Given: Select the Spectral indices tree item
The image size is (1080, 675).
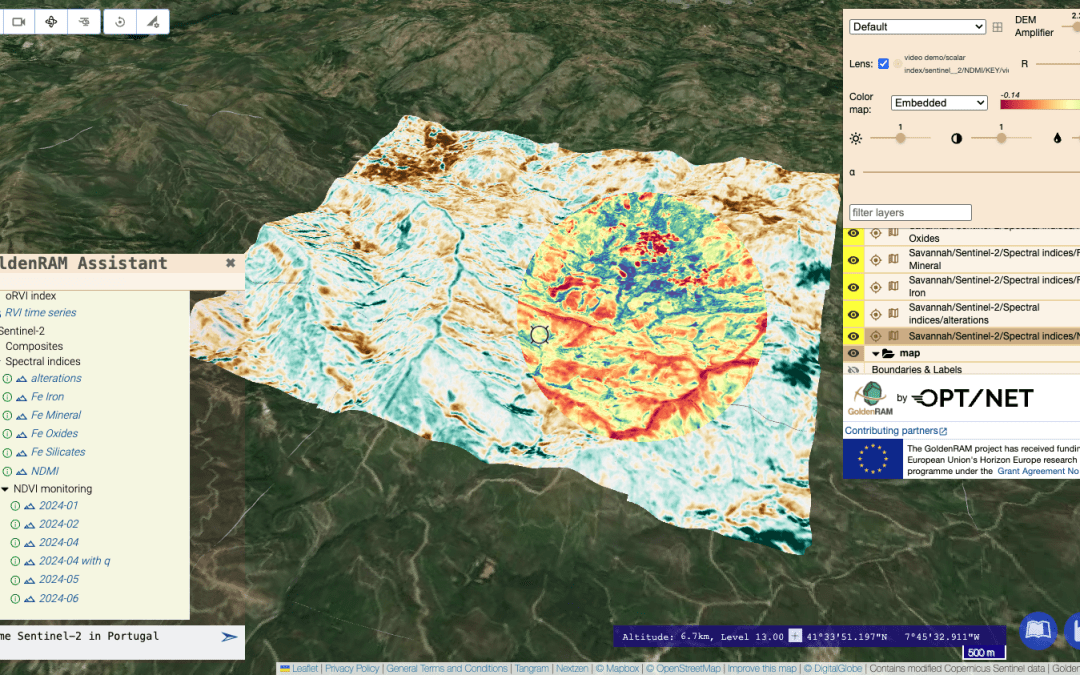Looking at the screenshot, I should (43, 362).
